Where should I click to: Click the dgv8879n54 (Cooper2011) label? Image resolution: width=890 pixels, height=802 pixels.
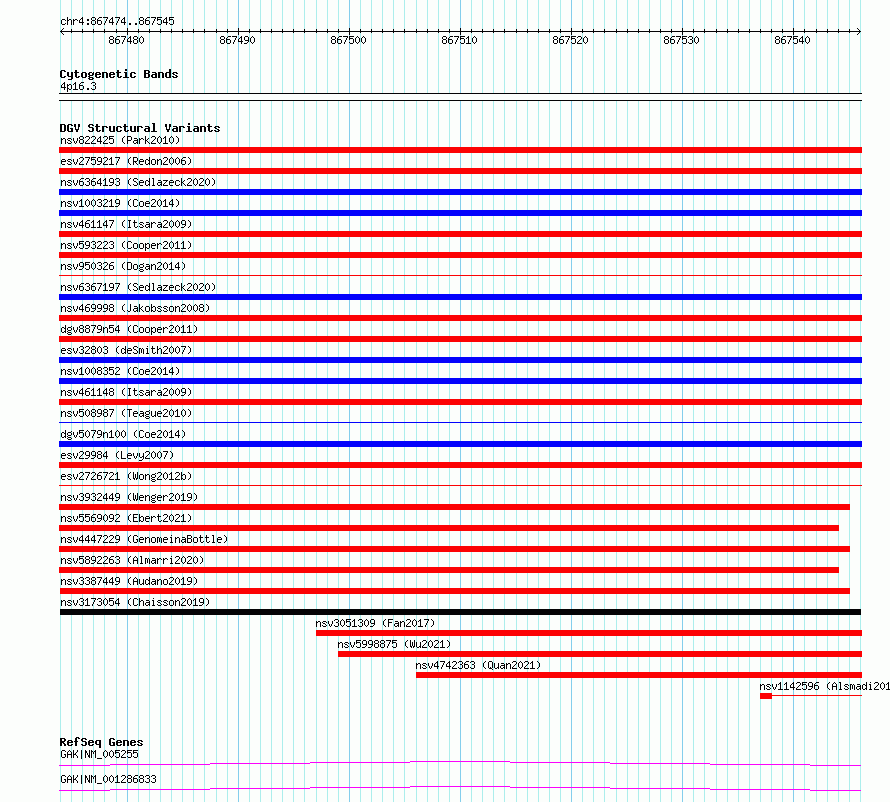129,329
